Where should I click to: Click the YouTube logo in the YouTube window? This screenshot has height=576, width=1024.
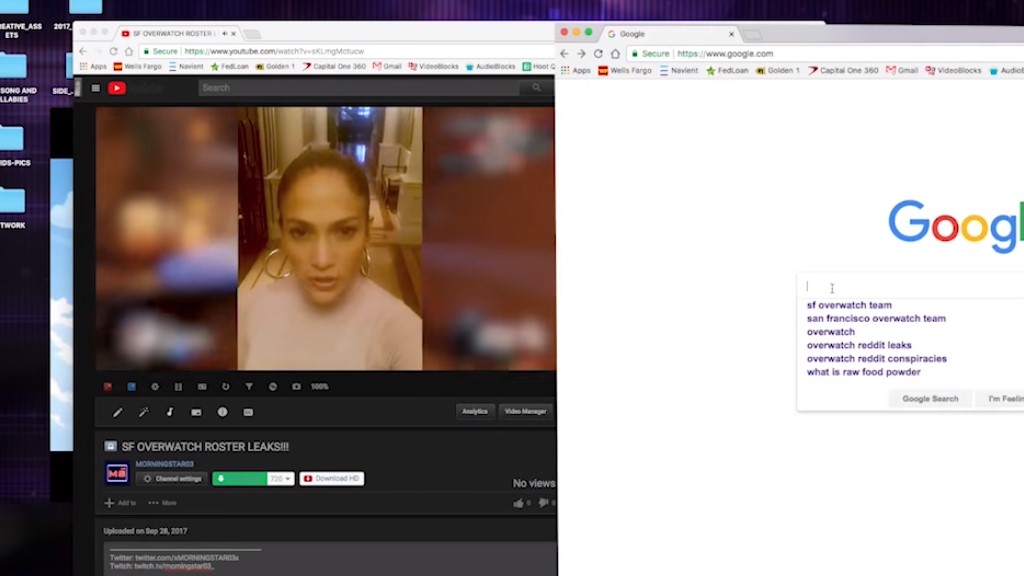point(117,88)
